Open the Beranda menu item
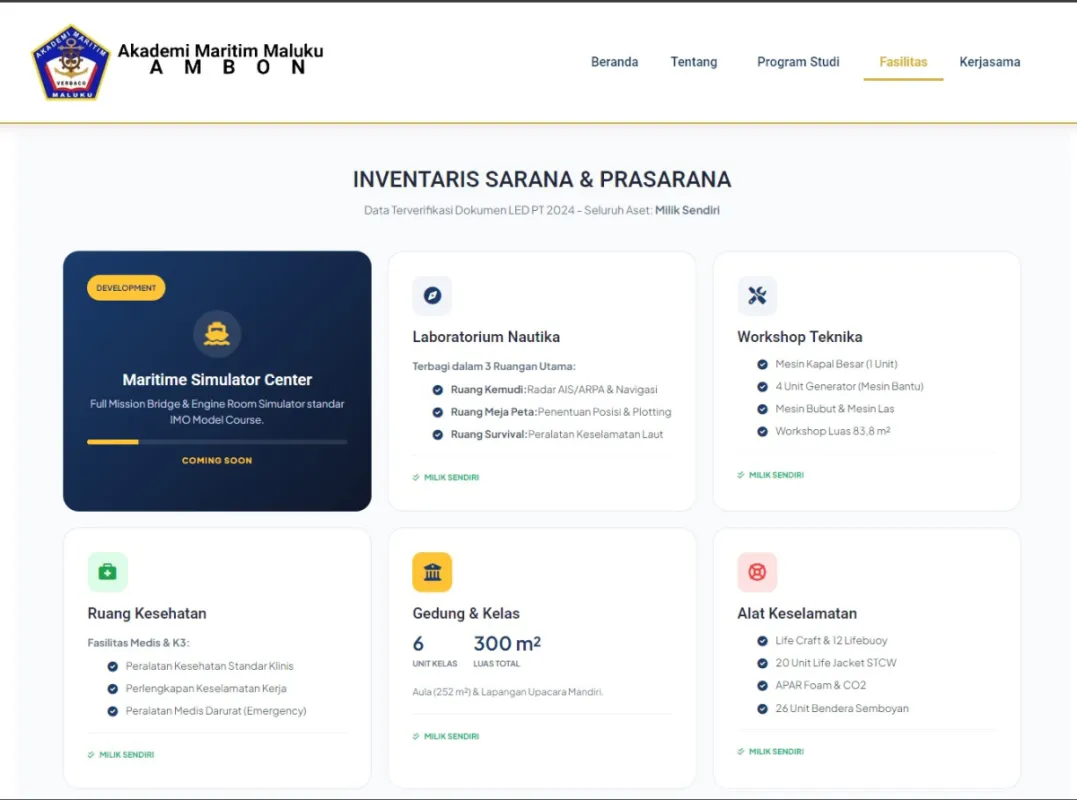This screenshot has height=800, width=1077. tap(614, 62)
